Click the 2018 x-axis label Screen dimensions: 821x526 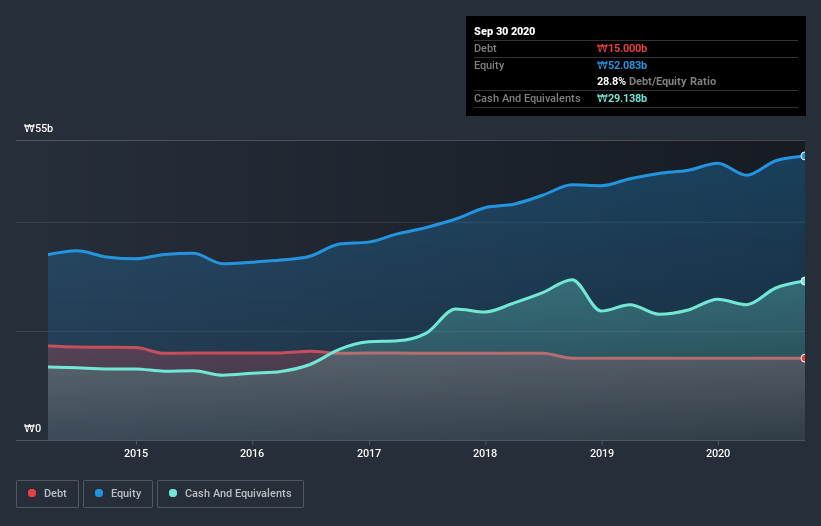point(485,453)
